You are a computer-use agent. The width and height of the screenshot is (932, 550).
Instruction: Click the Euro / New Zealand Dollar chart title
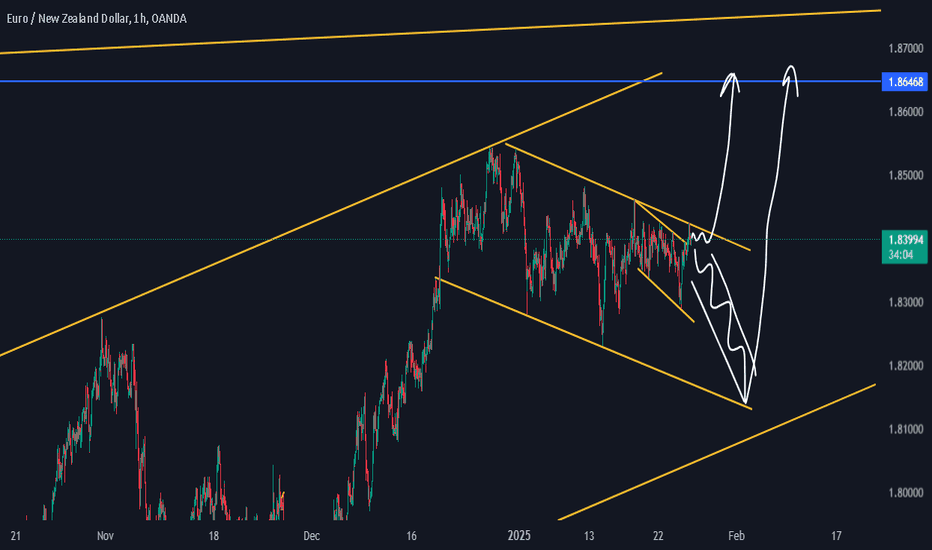[x=96, y=19]
